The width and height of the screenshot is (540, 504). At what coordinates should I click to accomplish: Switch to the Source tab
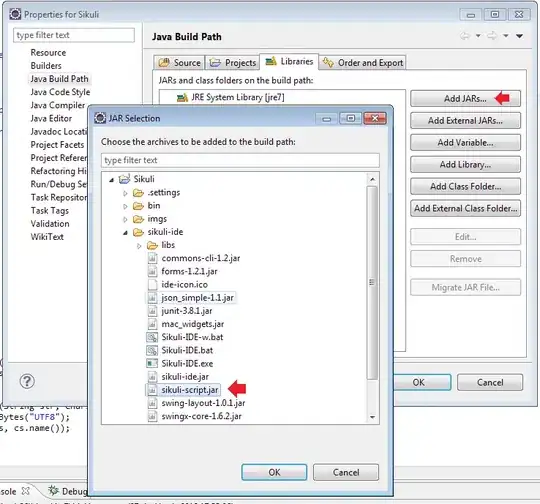pos(179,63)
